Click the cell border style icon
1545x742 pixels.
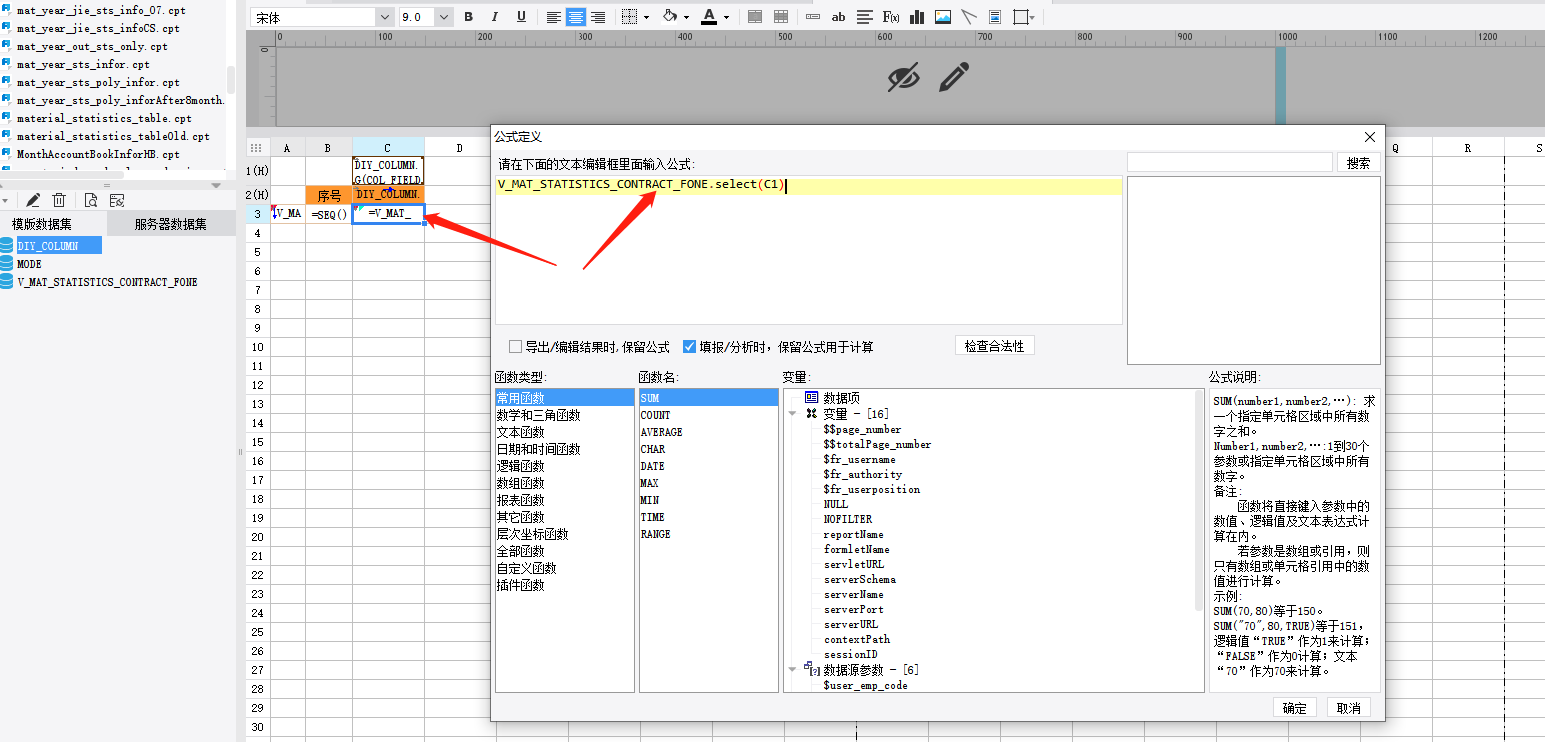point(629,17)
